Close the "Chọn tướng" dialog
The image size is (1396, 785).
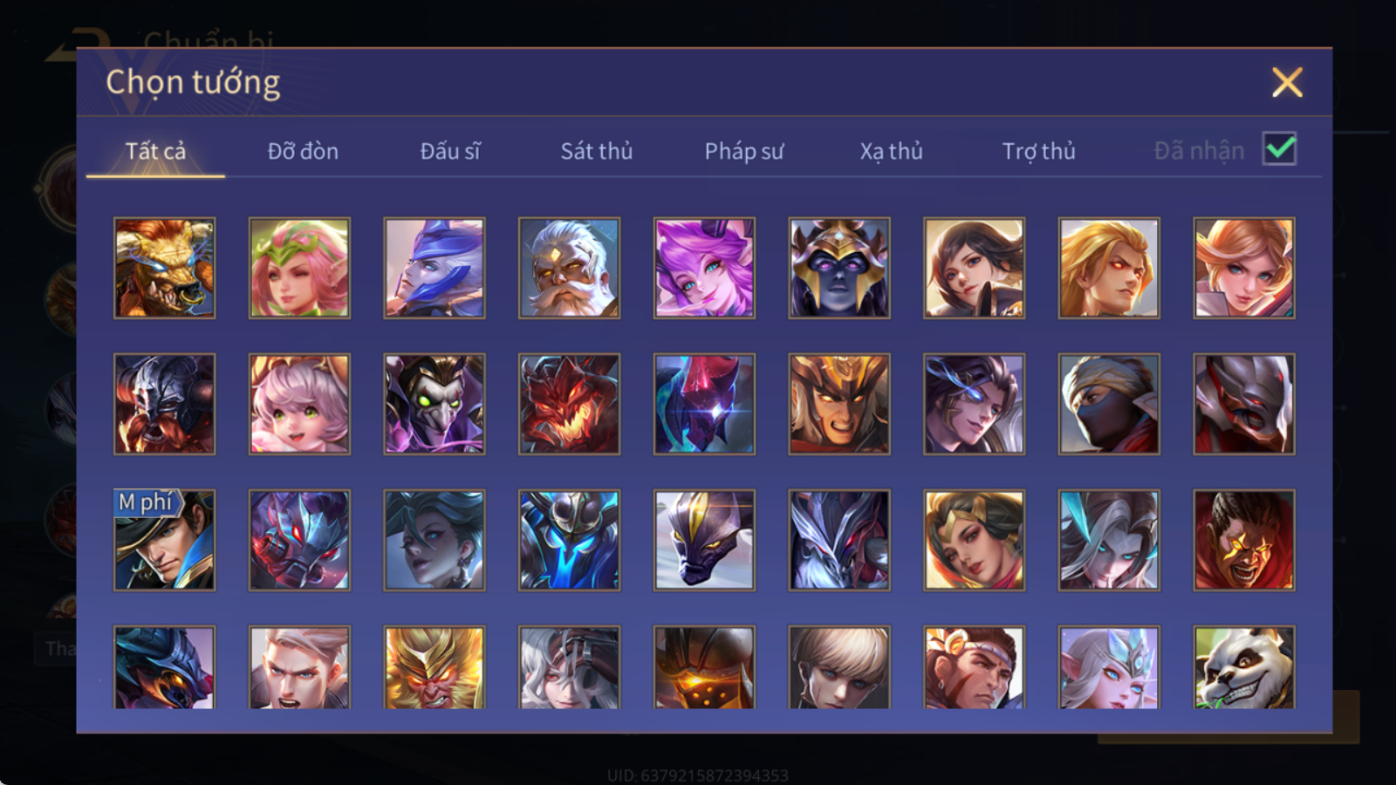(x=1287, y=82)
